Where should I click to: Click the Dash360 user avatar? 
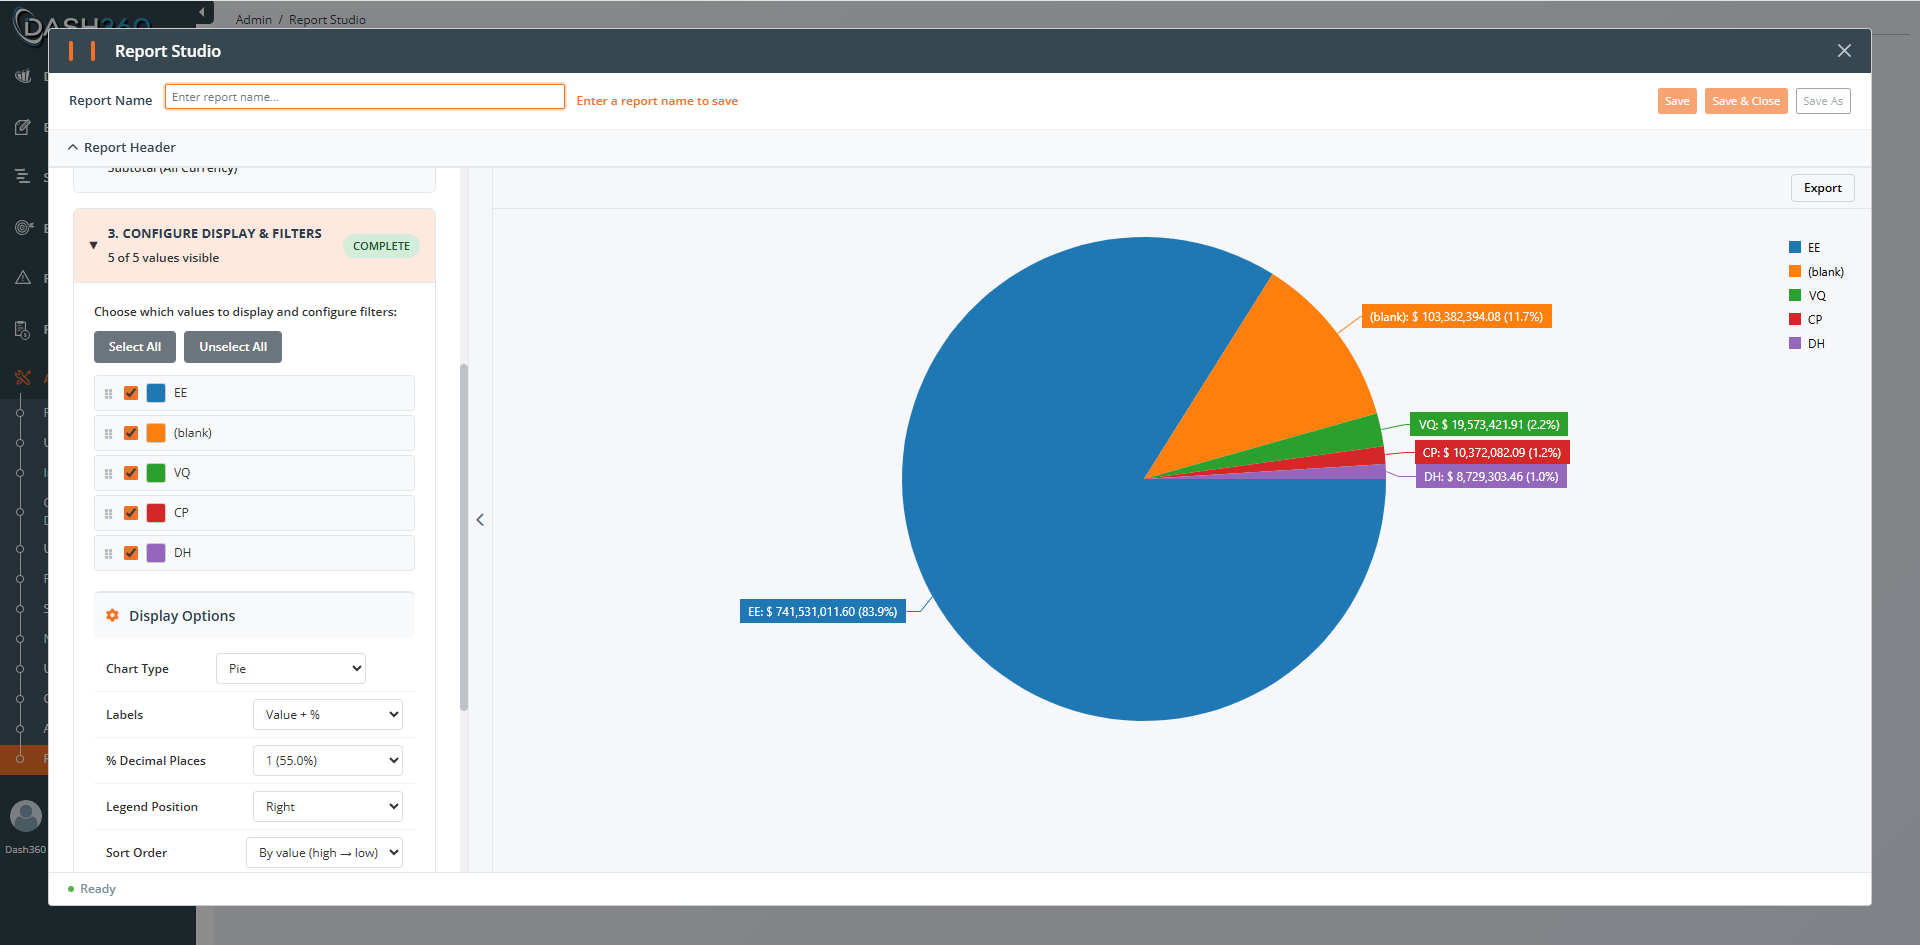pyautogui.click(x=26, y=816)
